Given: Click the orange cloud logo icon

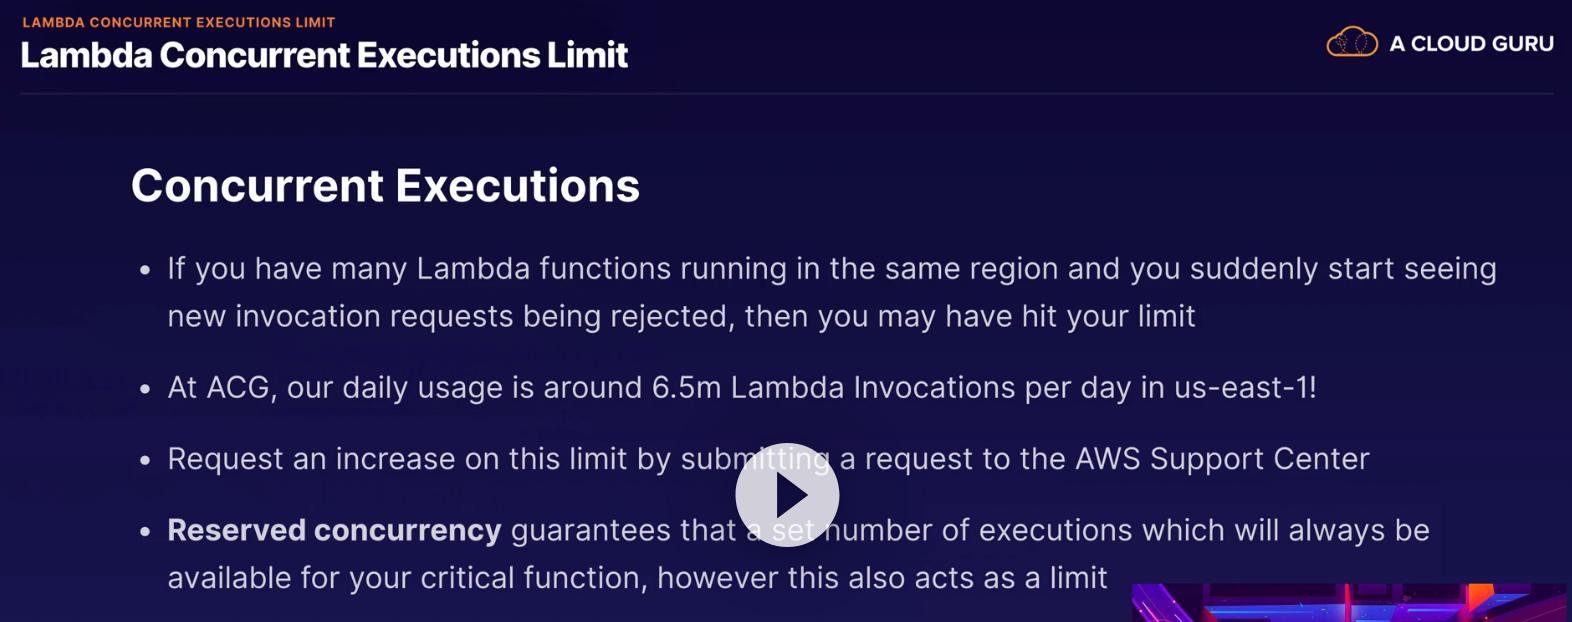Looking at the screenshot, I should pos(1351,43).
